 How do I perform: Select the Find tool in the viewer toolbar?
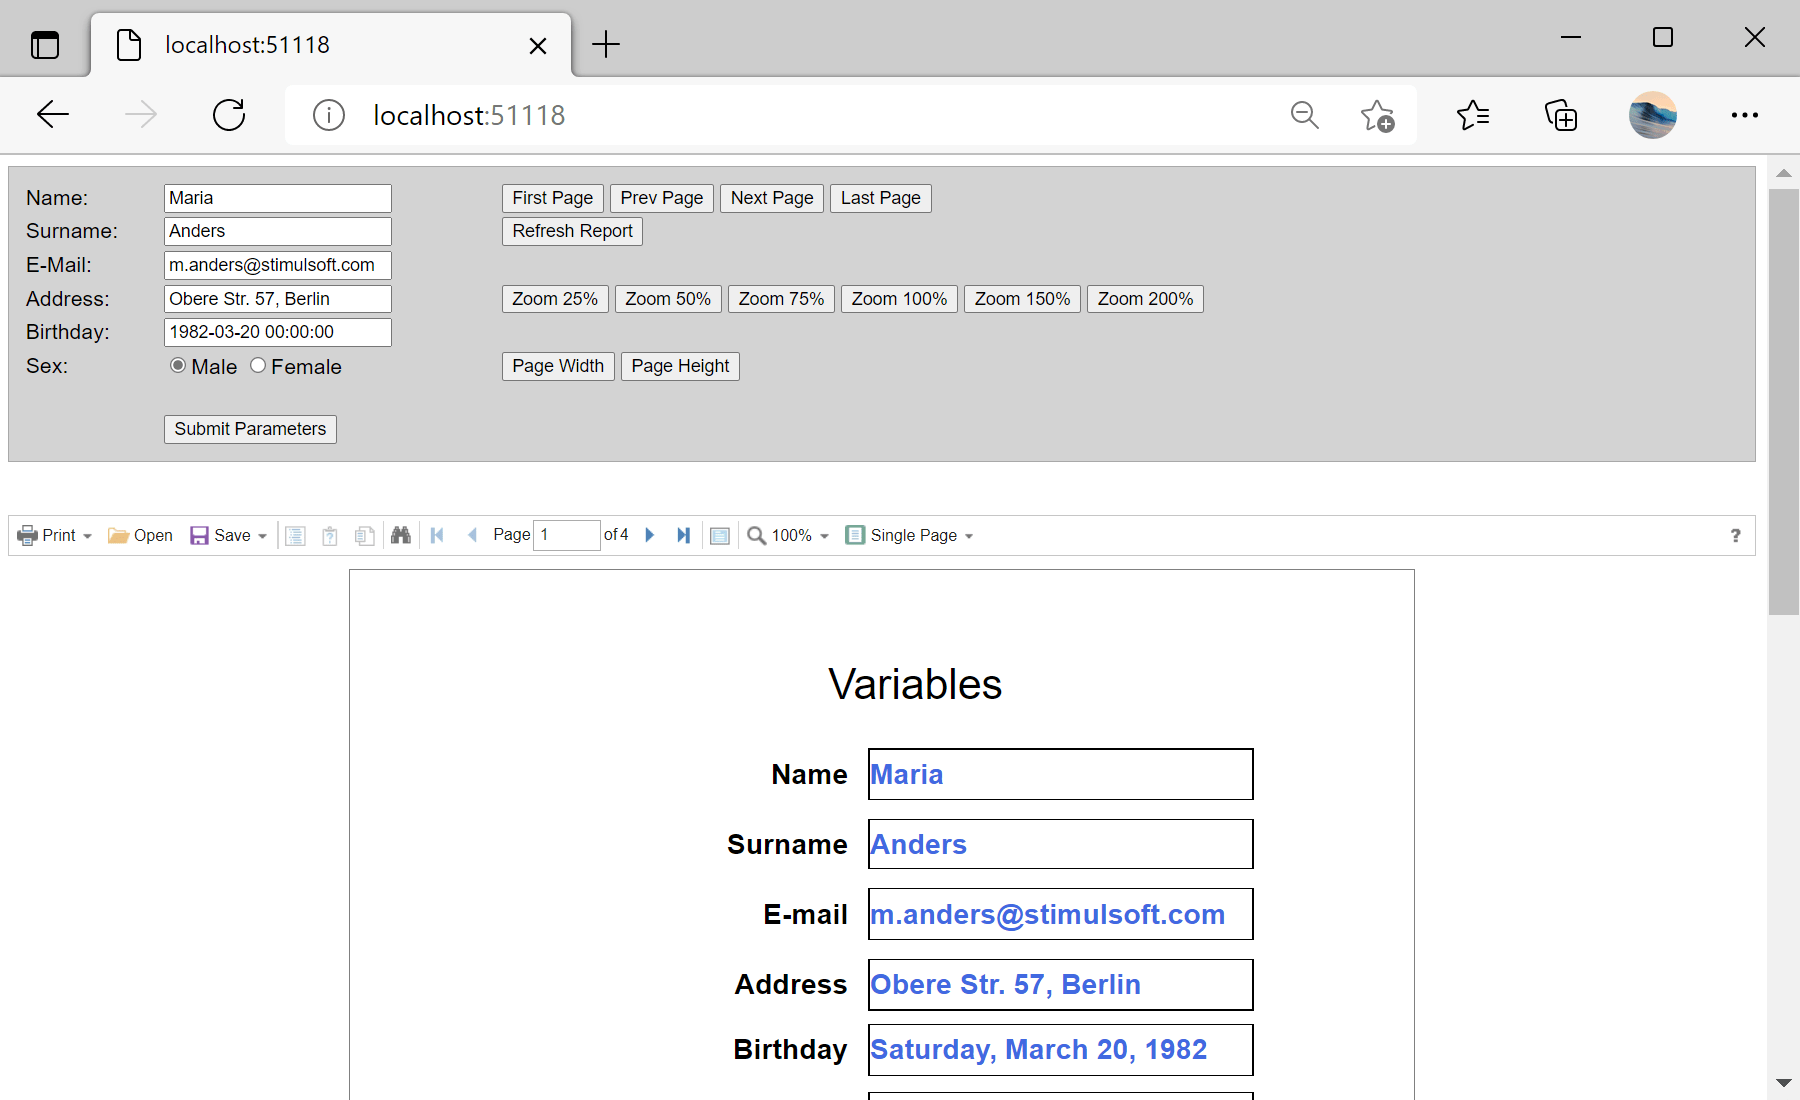click(401, 535)
